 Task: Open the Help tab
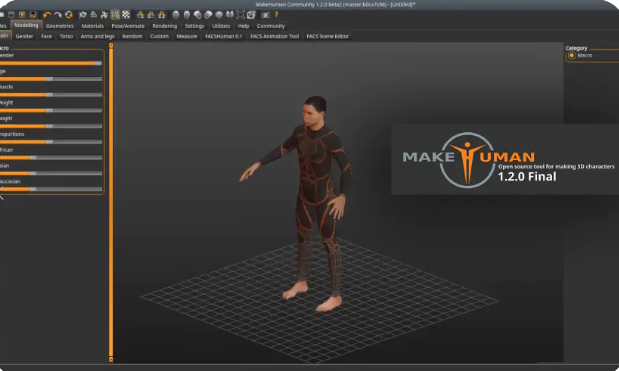[x=243, y=26]
